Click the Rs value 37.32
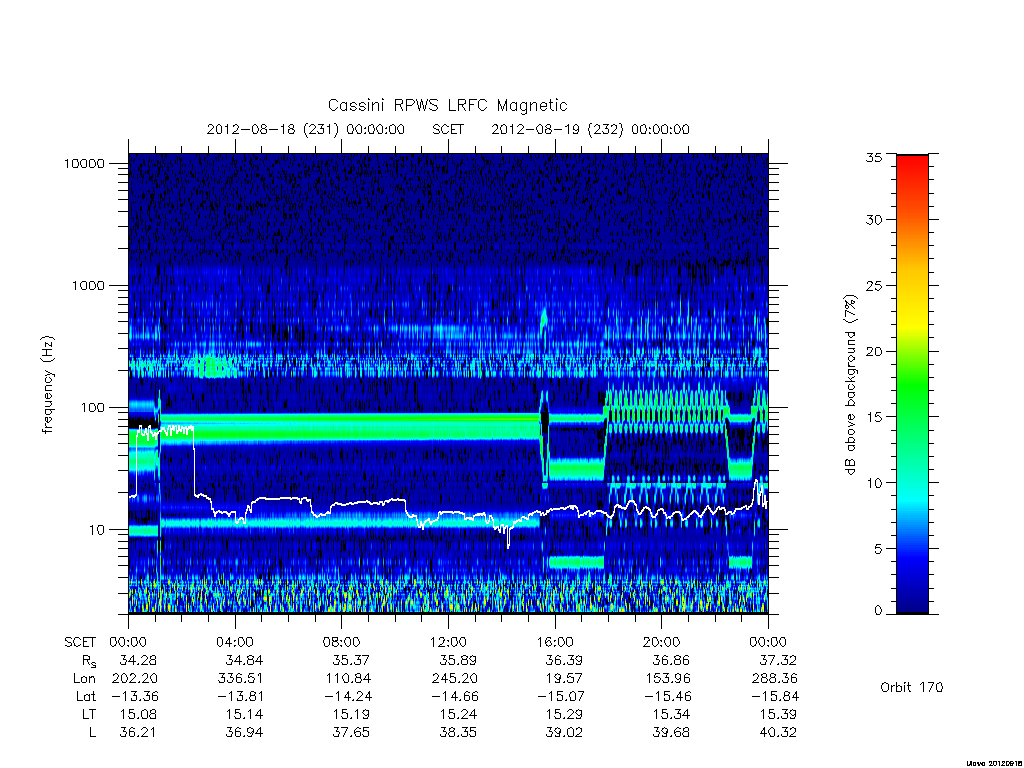Viewport: 1024px width, 768px height. click(x=778, y=660)
